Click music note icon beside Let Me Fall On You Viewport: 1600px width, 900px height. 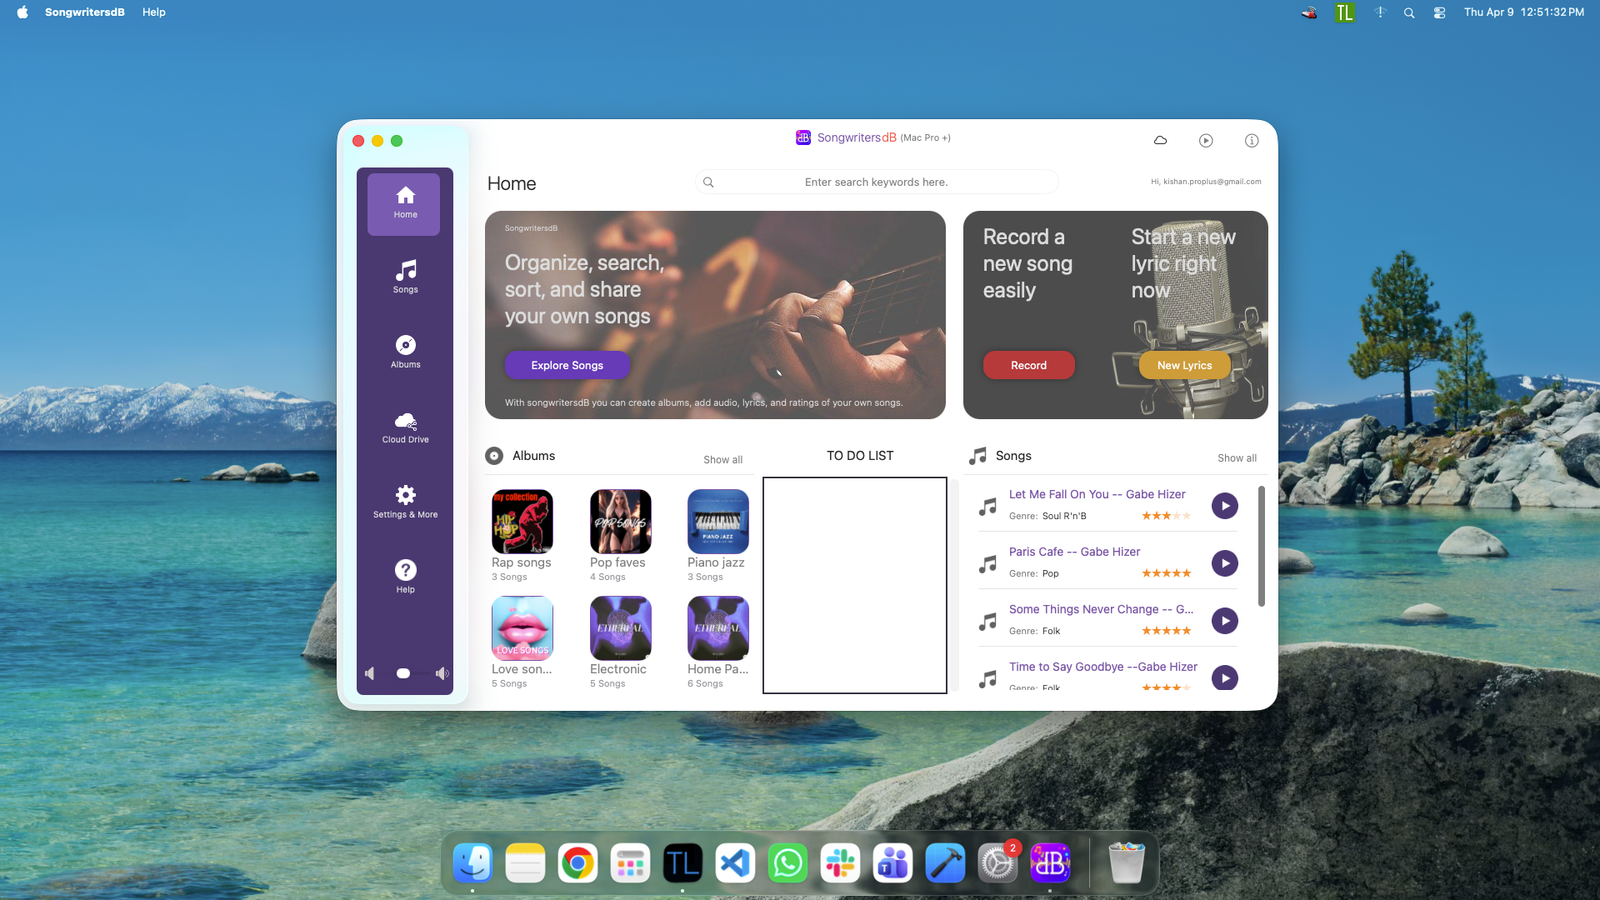pyautogui.click(x=988, y=507)
